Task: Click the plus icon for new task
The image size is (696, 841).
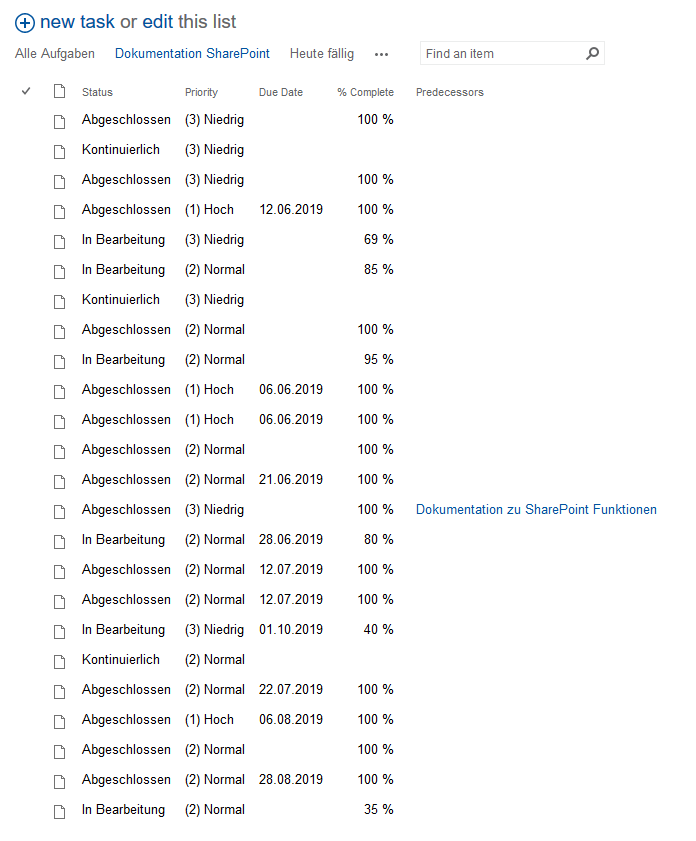Action: coord(25,22)
